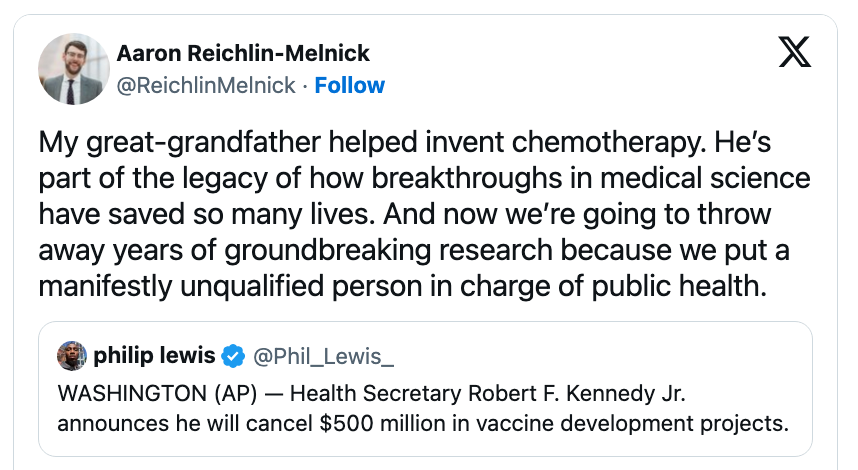
Task: Follow Aaron Reichlin-Melnick
Action: pyautogui.click(x=349, y=86)
